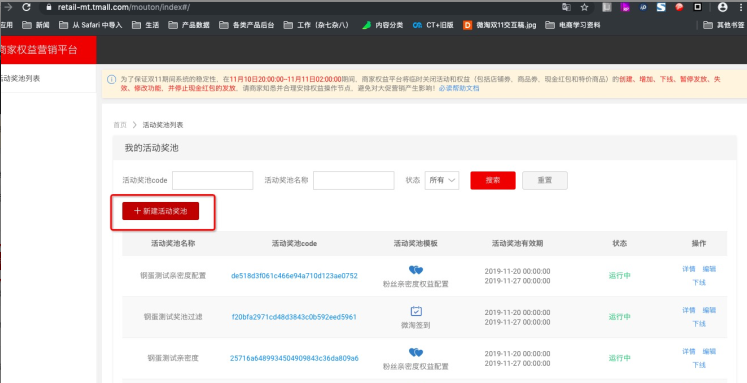Click the calendar check icon for 微淘签到
The width and height of the screenshot is (747, 383).
(x=416, y=311)
